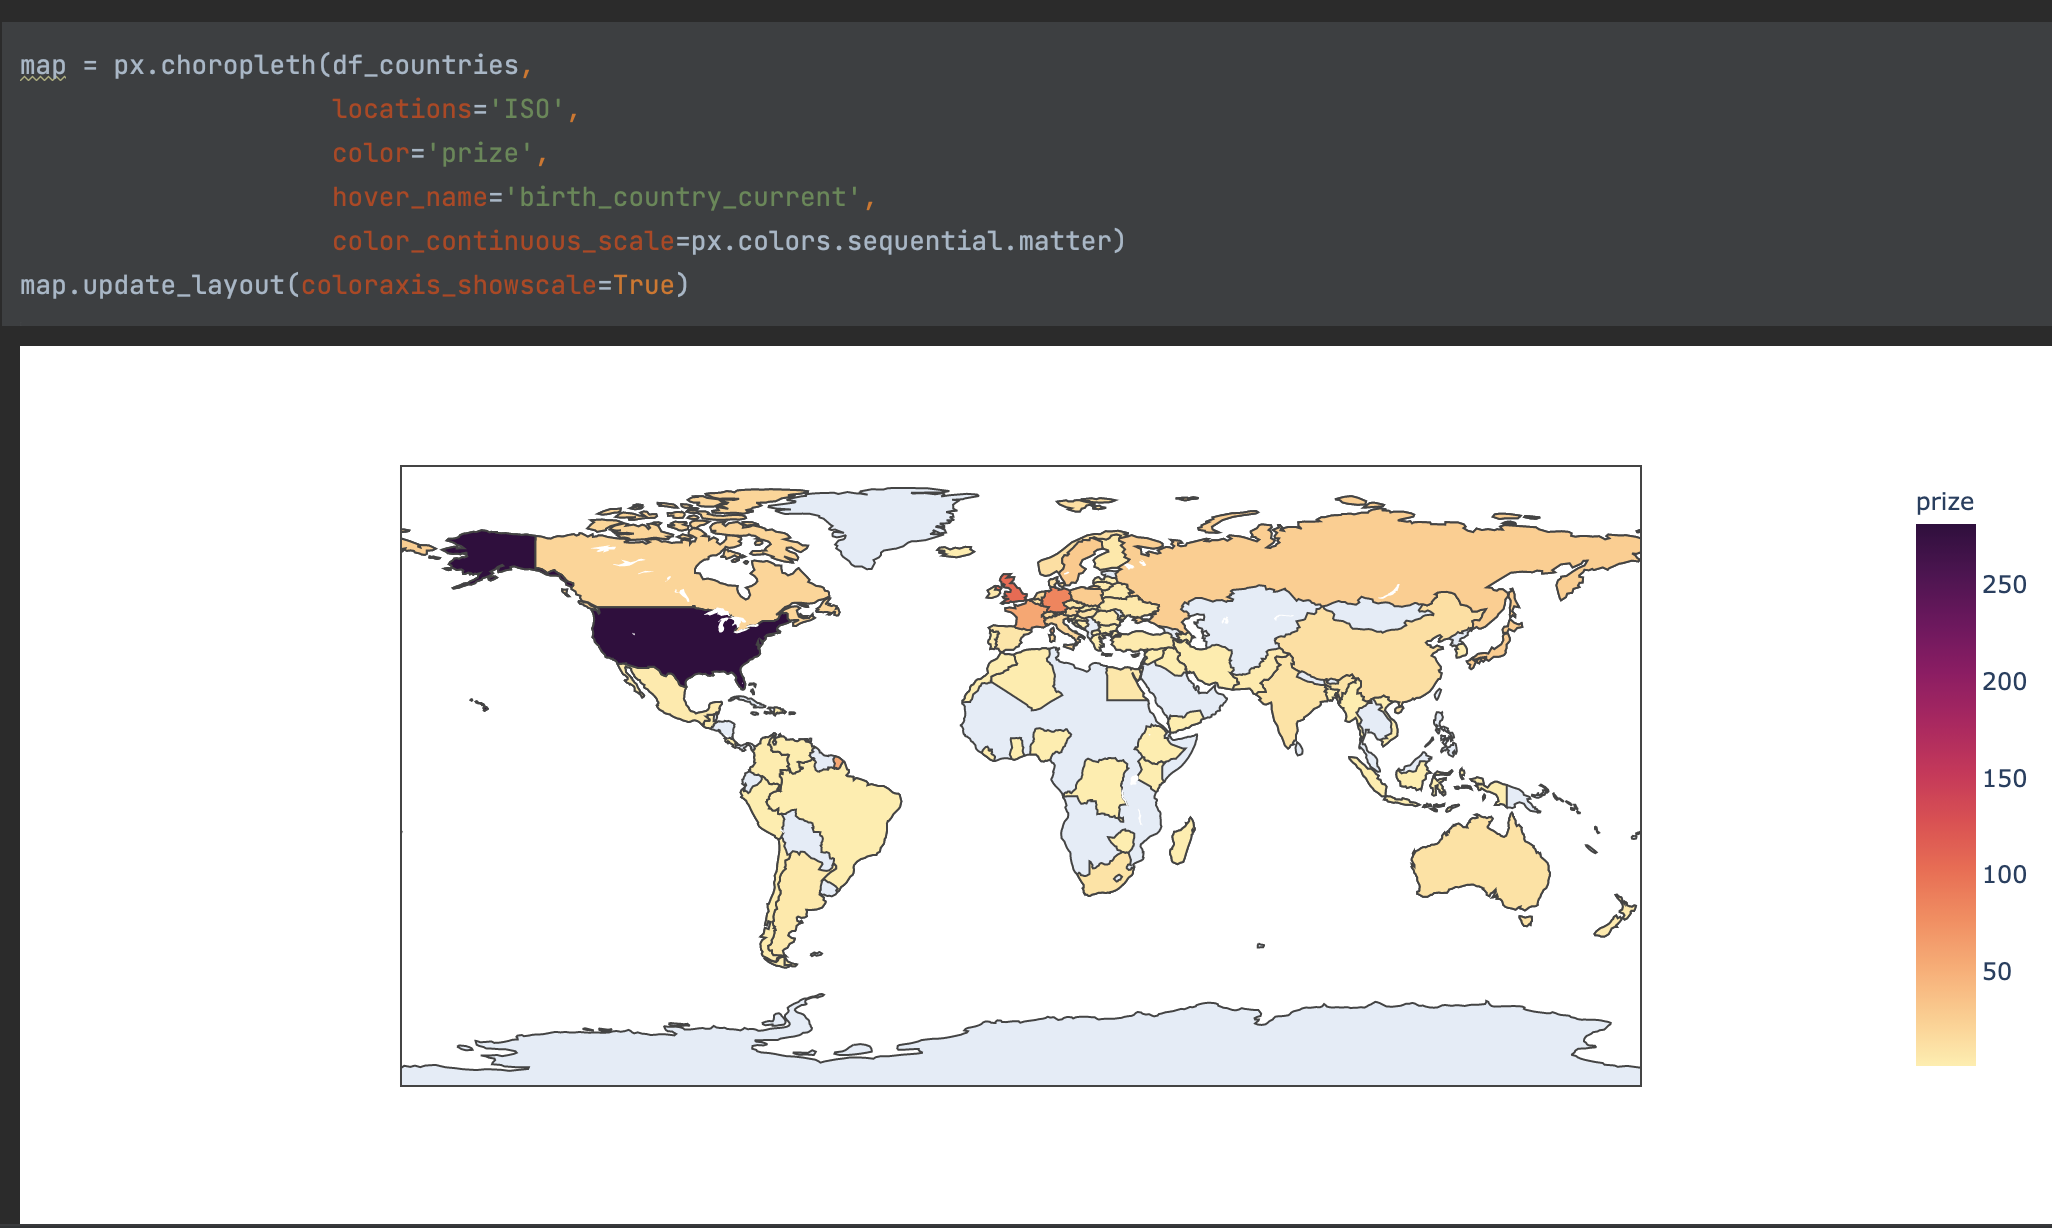Screen dimensions: 2052x1228
Task: Click the coloraxis_showscale parameter in code
Action: (449, 285)
